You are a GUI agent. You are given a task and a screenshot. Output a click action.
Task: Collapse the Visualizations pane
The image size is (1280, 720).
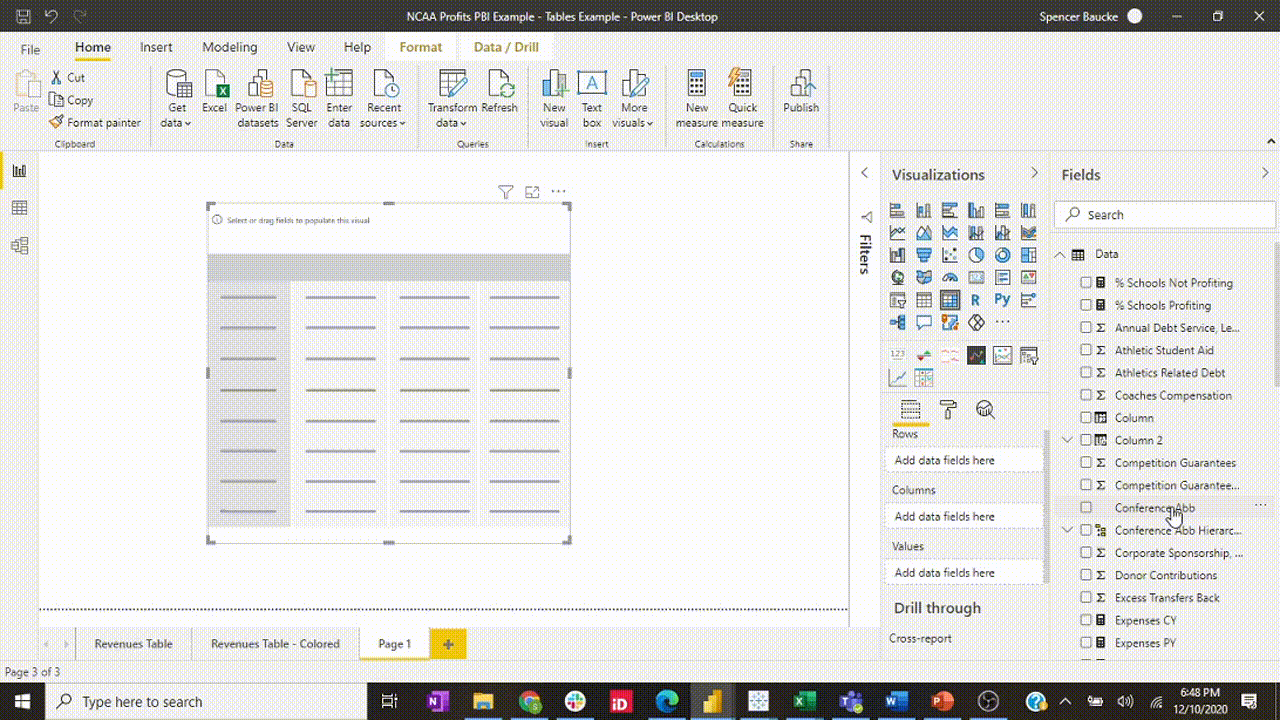1034,174
